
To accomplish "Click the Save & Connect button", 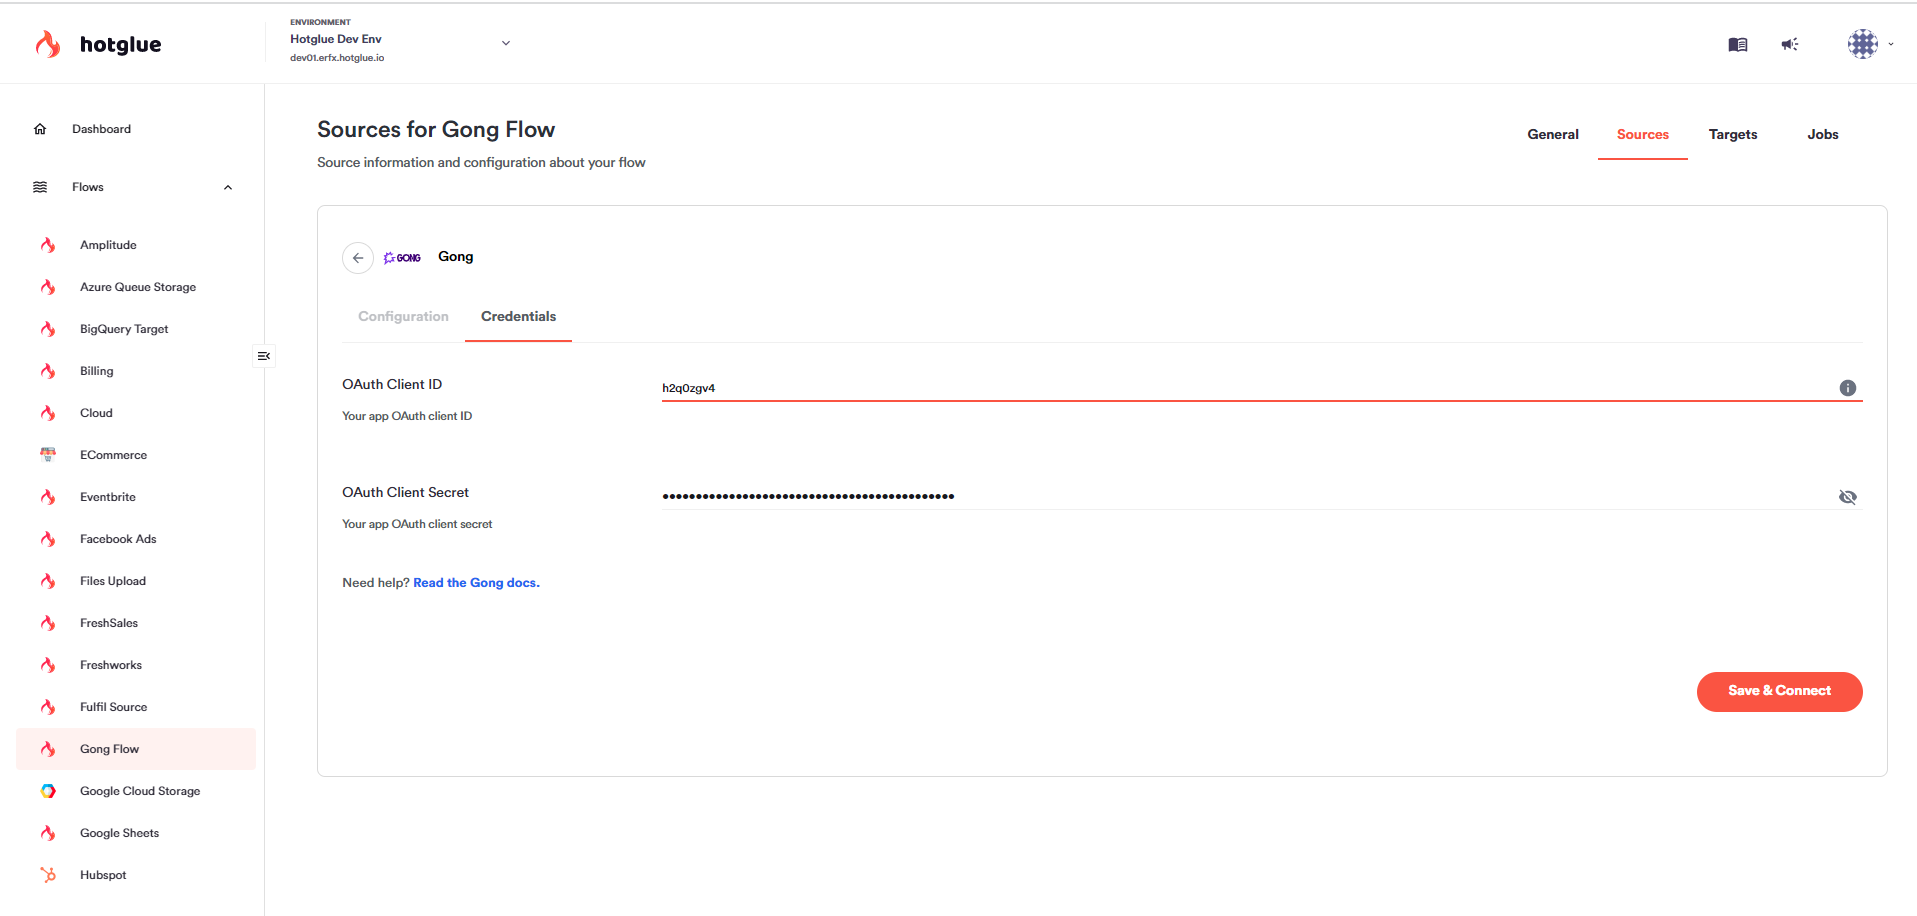I will pyautogui.click(x=1780, y=692).
